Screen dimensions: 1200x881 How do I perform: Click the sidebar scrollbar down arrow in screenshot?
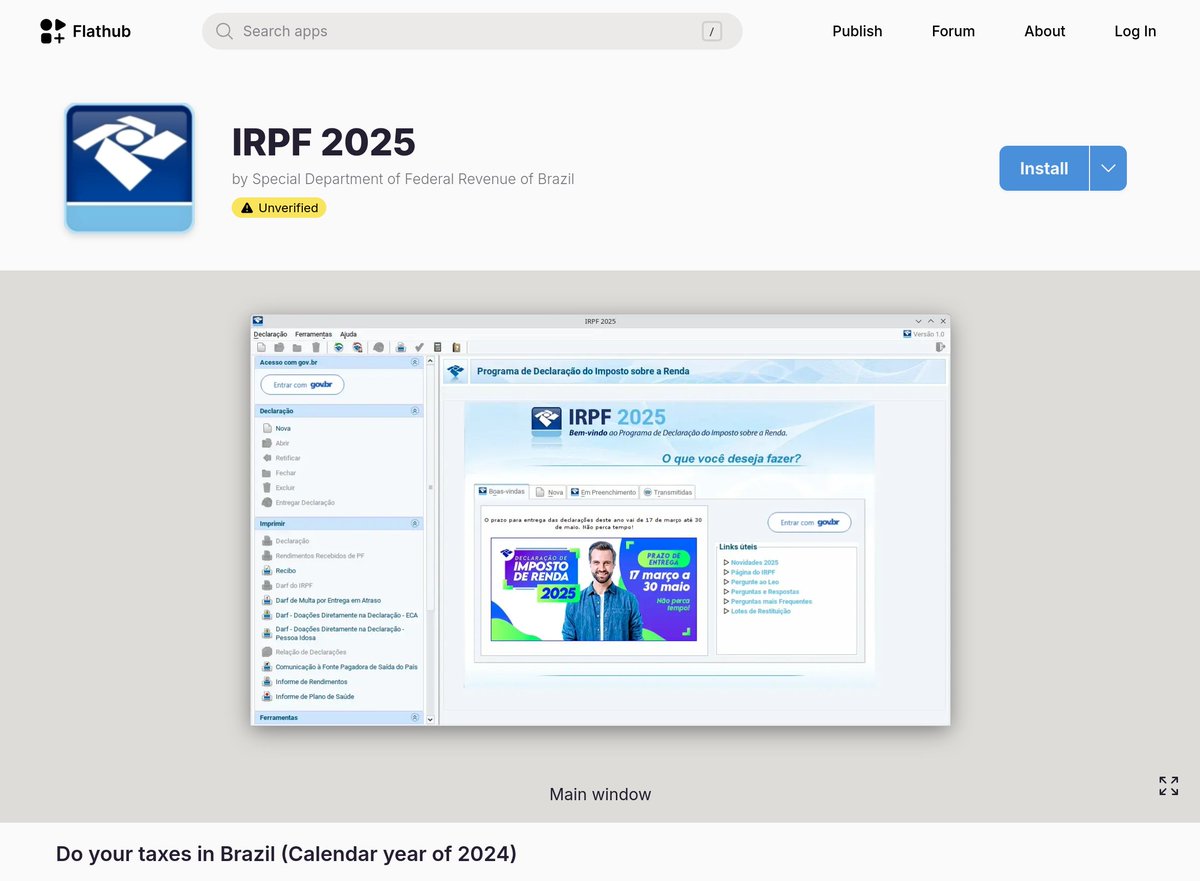point(431,718)
